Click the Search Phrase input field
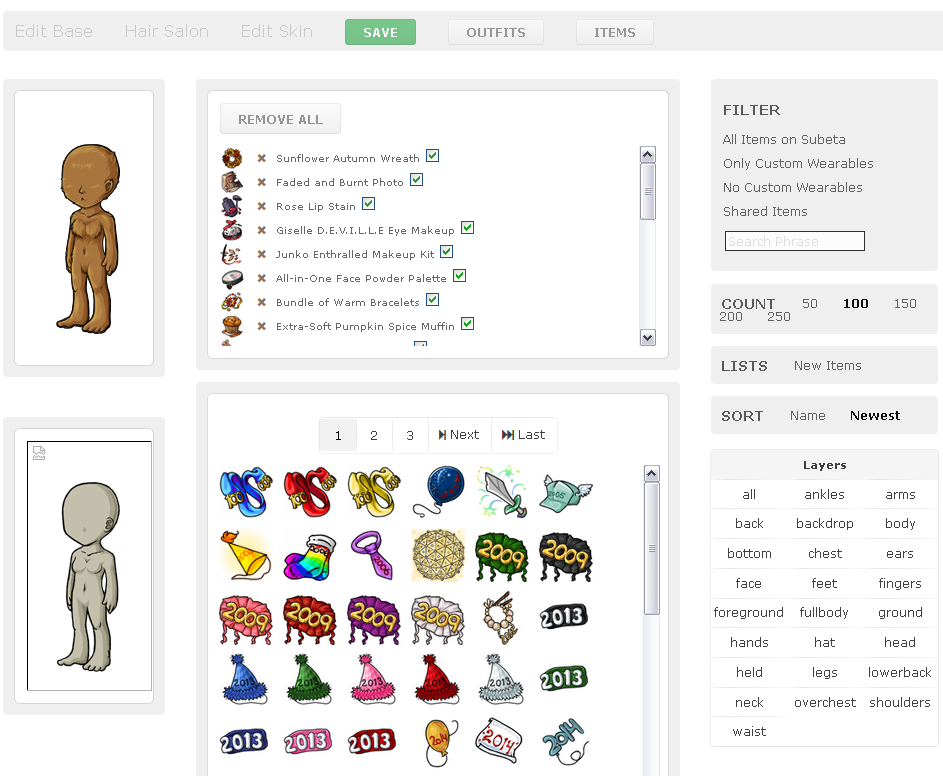The width and height of the screenshot is (943, 776). 794,241
